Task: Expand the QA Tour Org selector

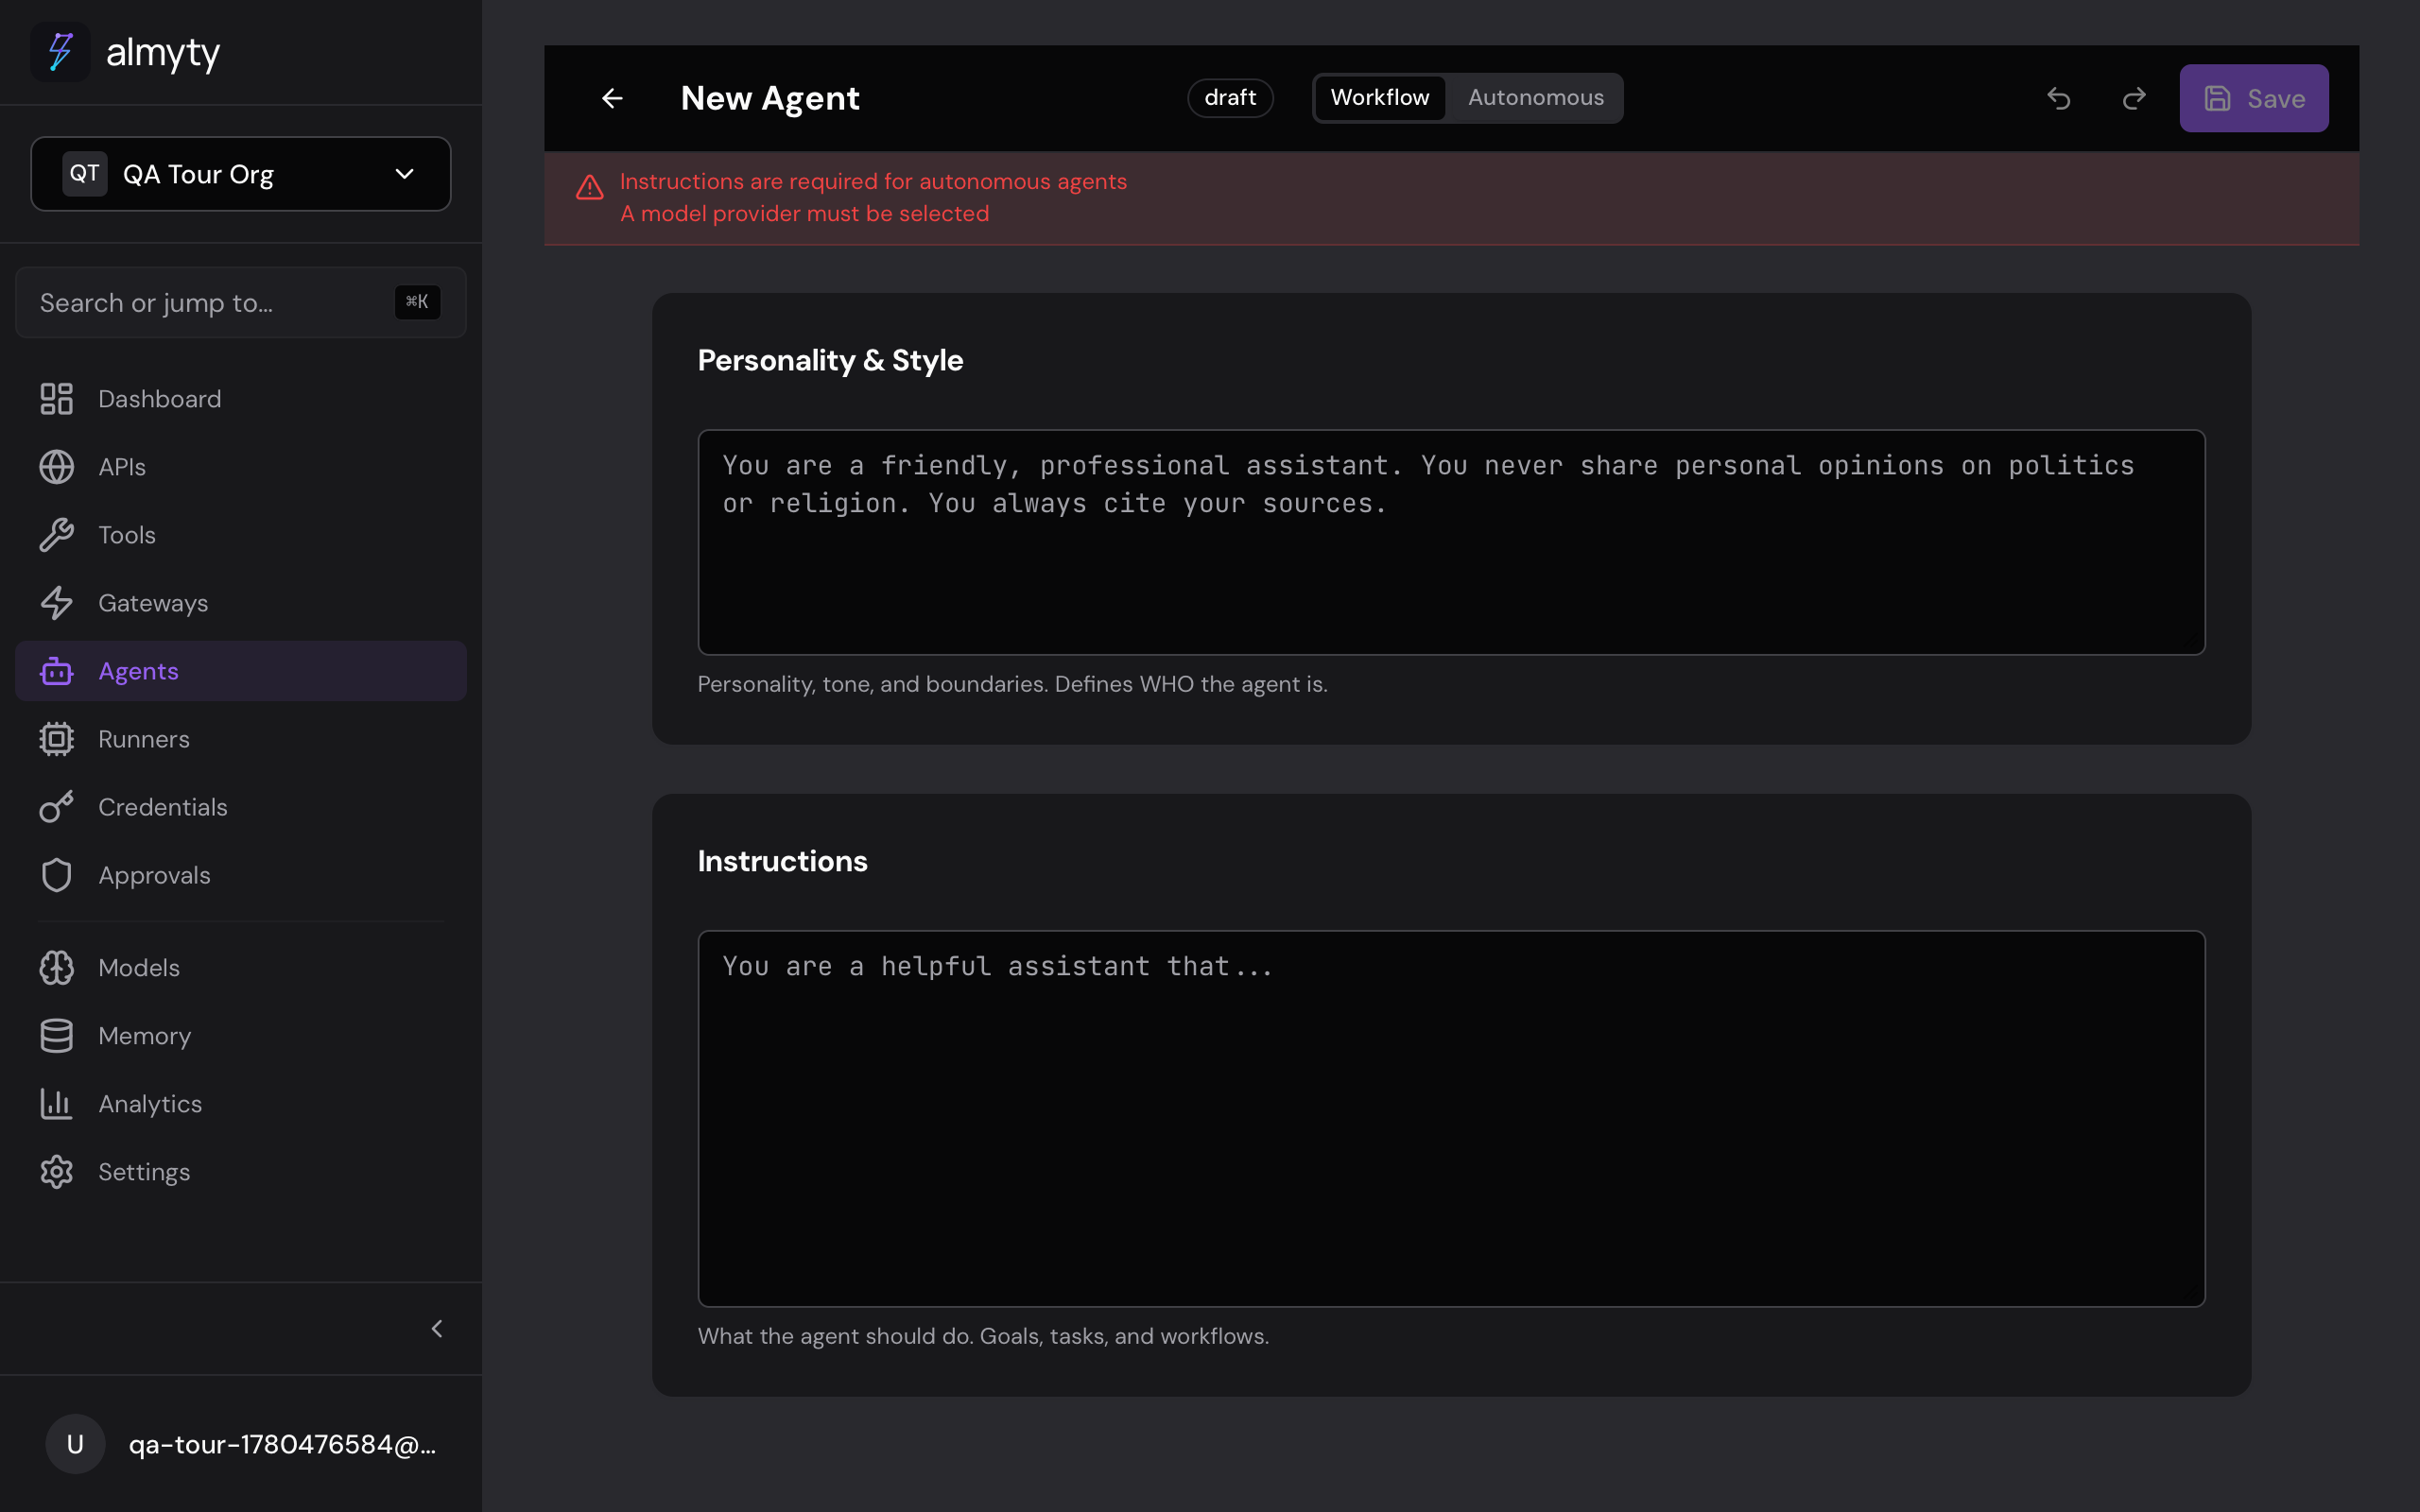Action: click(x=241, y=174)
